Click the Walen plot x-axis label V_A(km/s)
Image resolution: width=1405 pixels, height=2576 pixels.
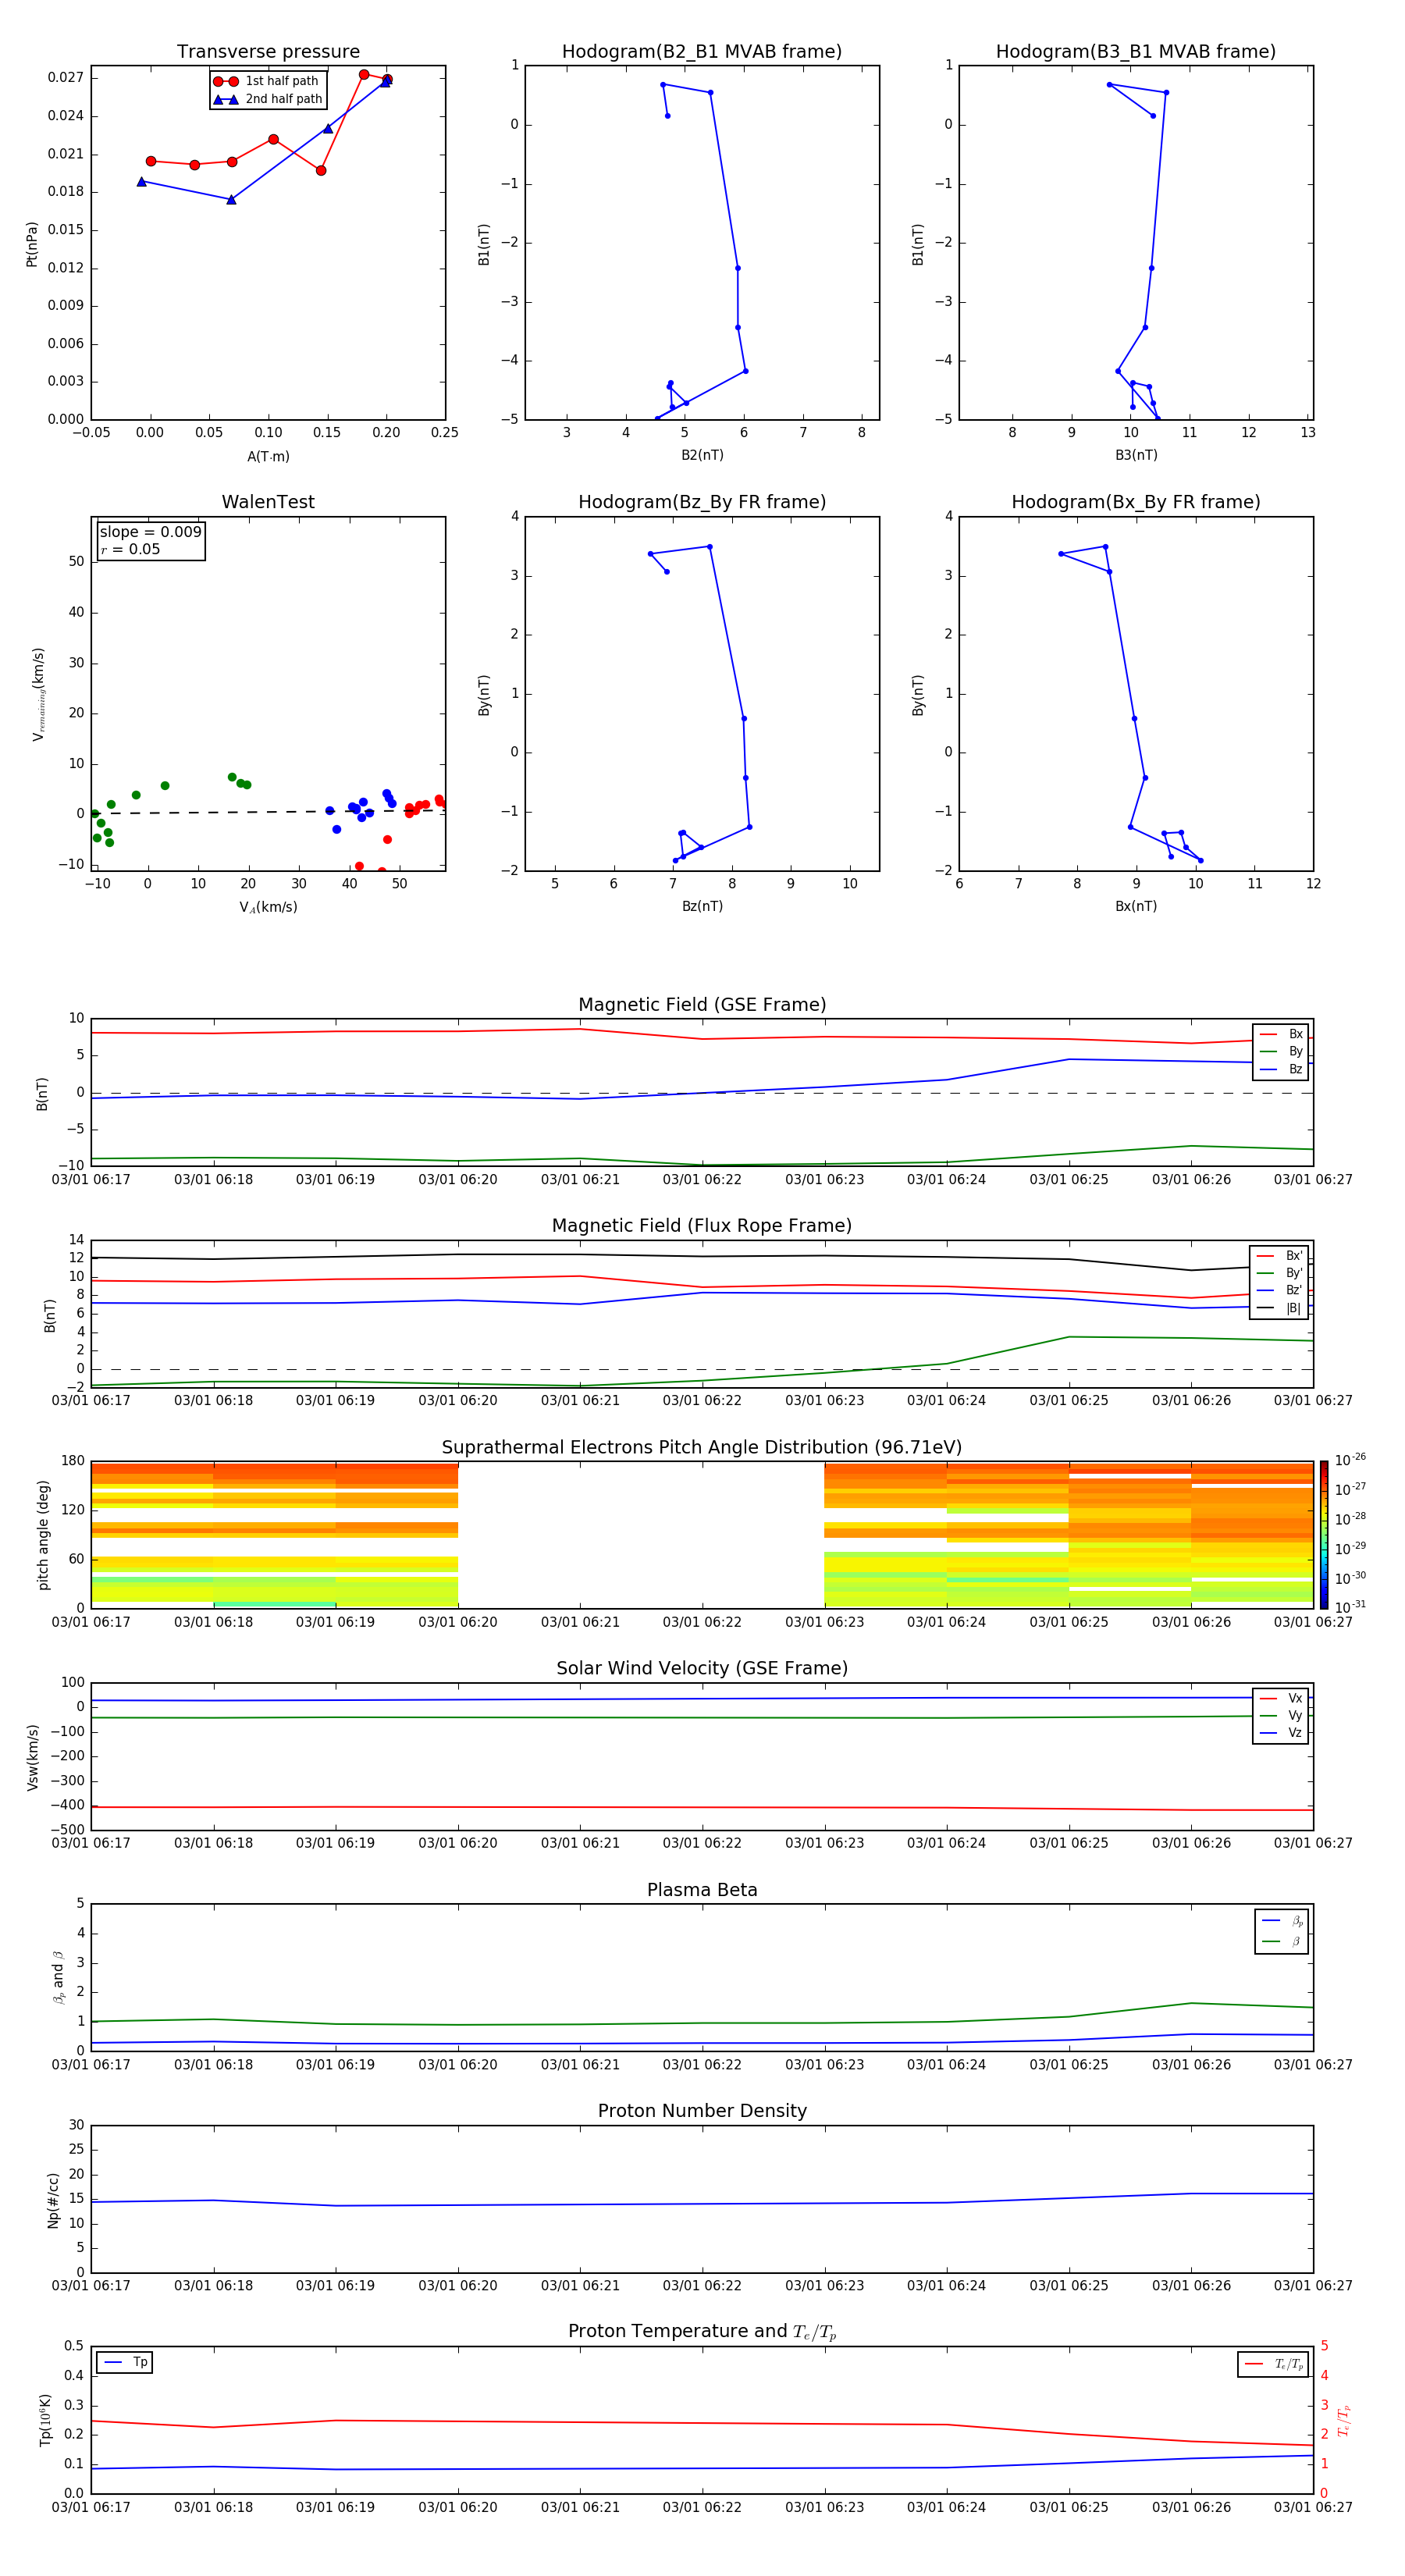pyautogui.click(x=268, y=907)
